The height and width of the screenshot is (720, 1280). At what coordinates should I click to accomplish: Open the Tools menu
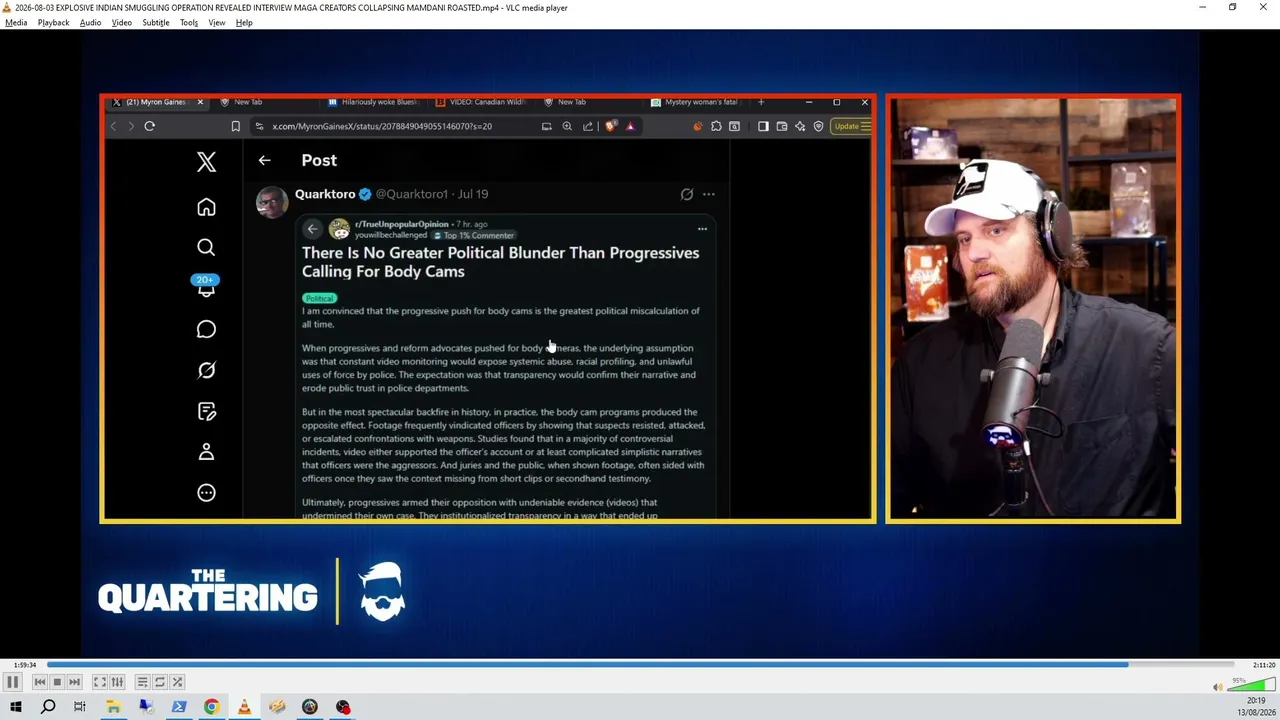(x=189, y=23)
